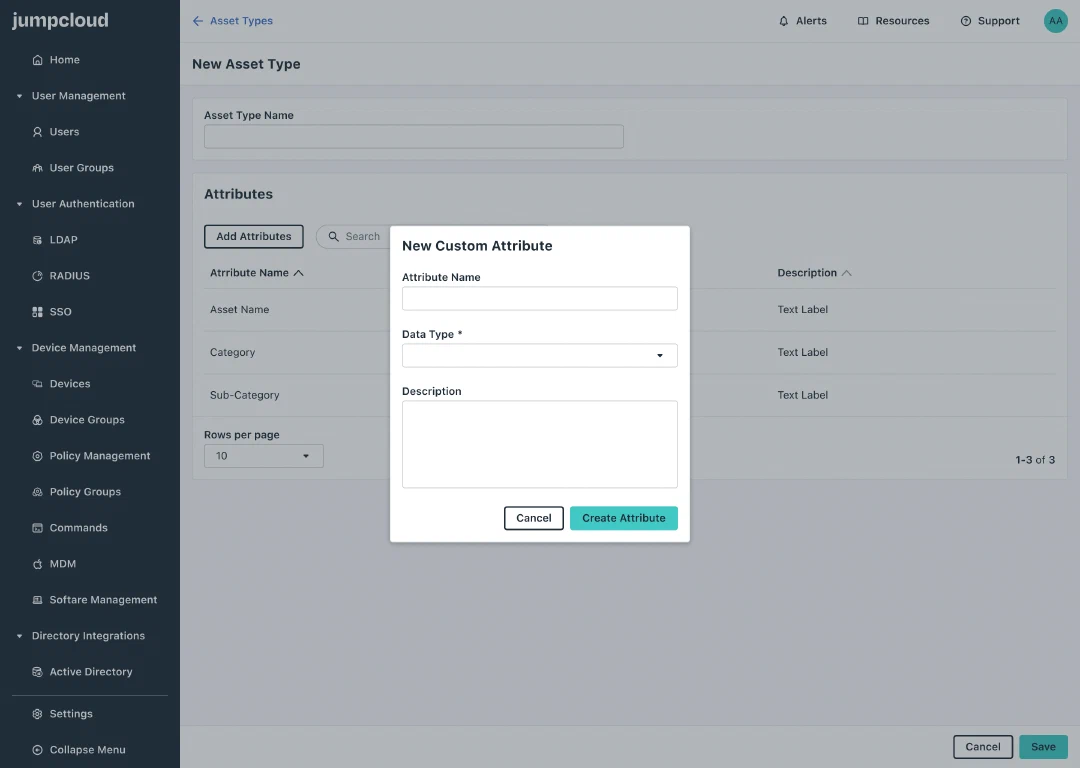
Task: Open the RADIUS sidebar item
Action: [70, 276]
